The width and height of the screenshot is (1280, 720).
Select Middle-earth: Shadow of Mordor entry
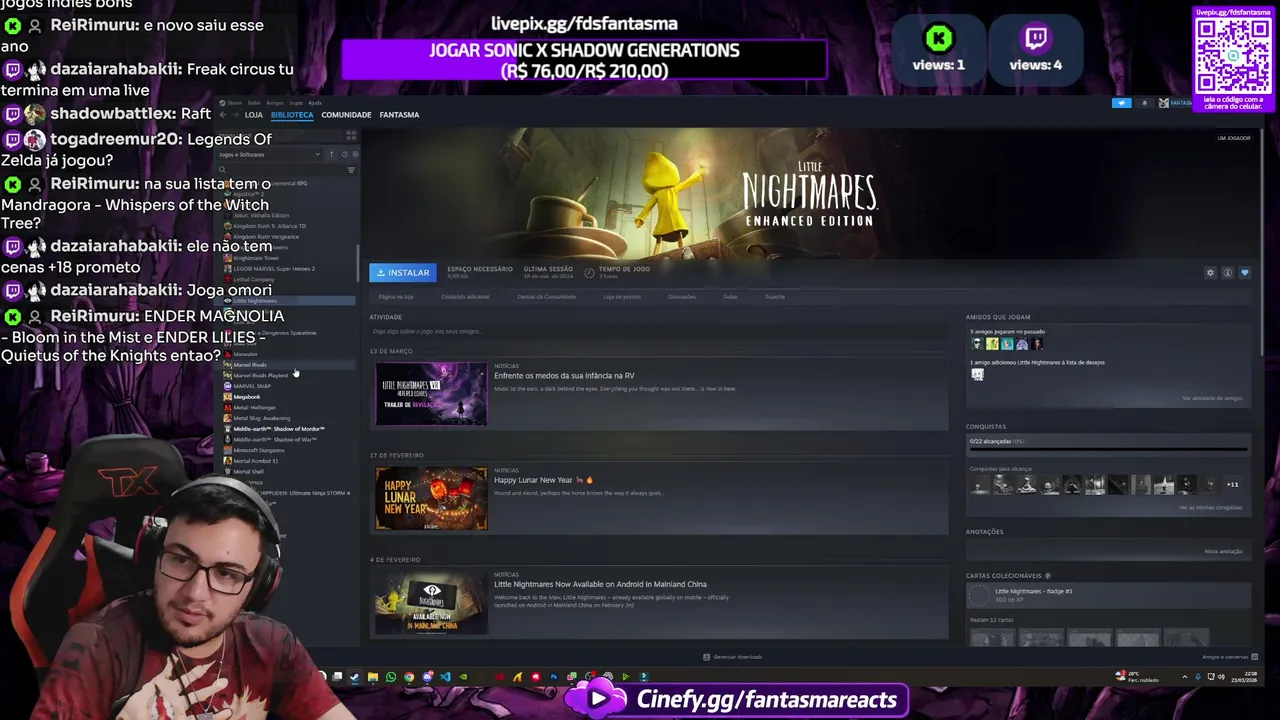click(x=274, y=429)
